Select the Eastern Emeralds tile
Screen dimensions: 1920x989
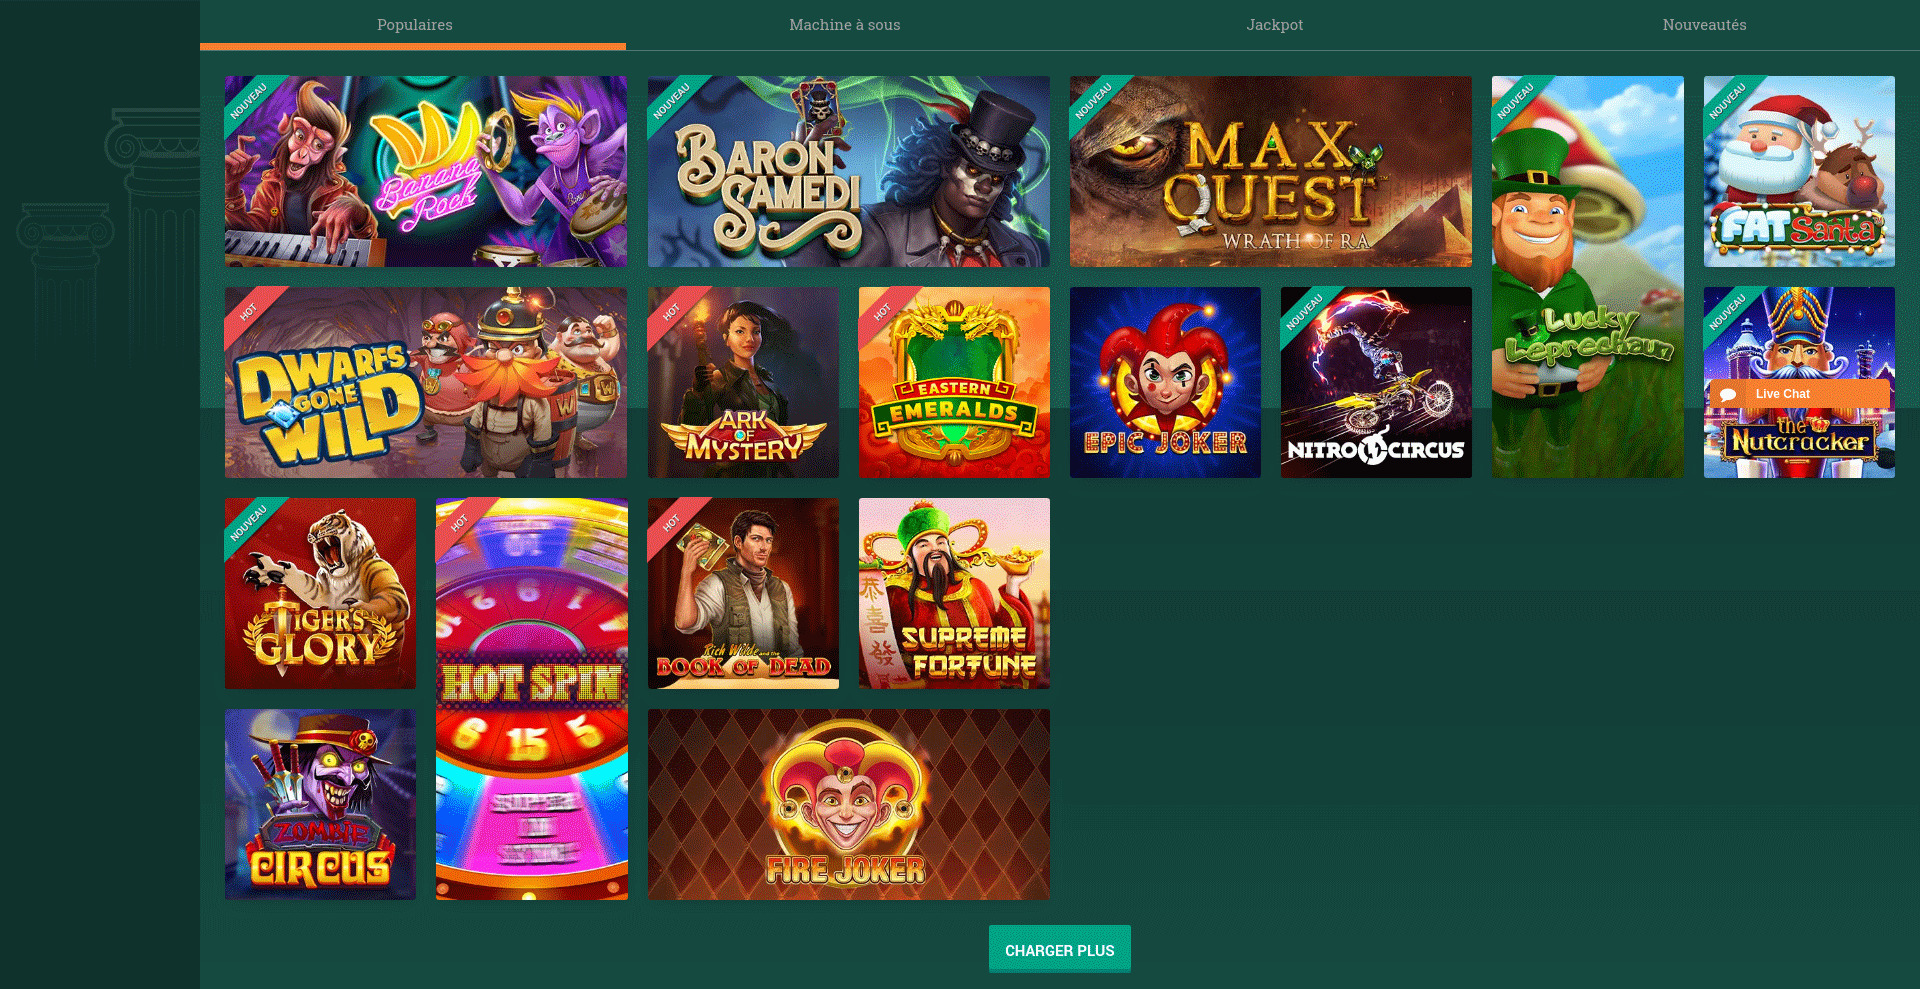(954, 382)
